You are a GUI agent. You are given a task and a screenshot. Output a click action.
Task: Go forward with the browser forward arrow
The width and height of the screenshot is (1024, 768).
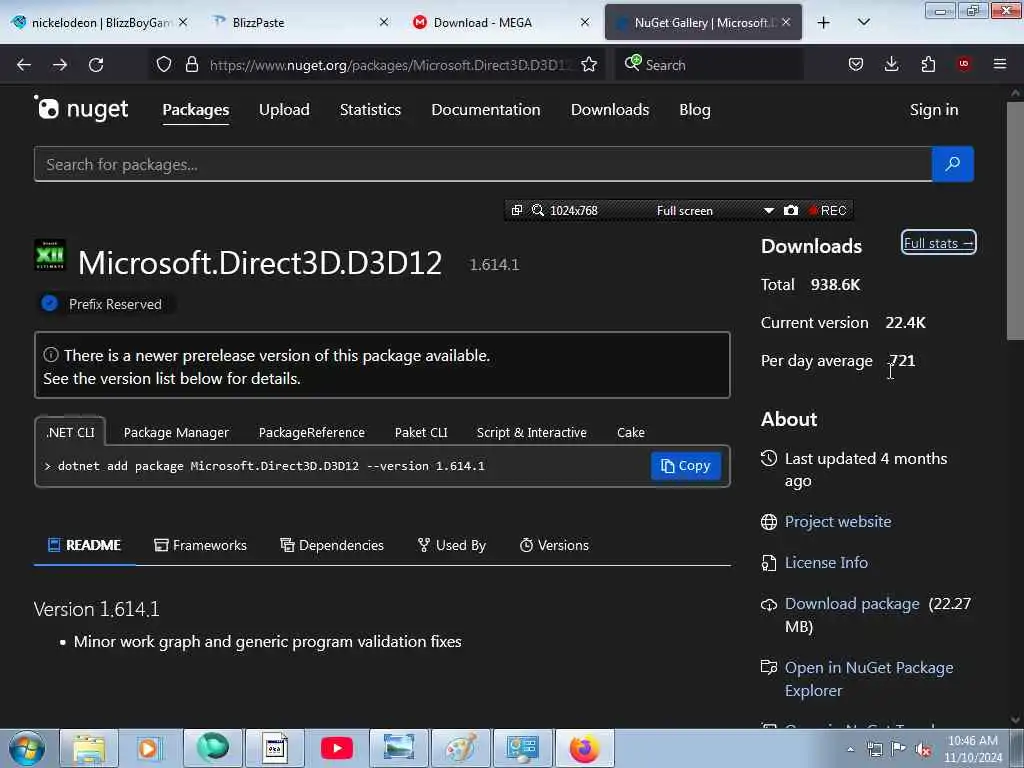click(x=60, y=65)
